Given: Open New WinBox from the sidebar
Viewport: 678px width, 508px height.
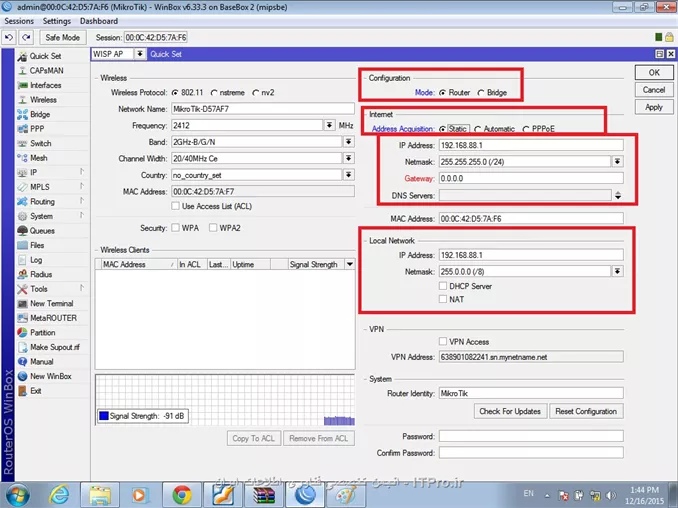Looking at the screenshot, I should [x=51, y=376].
